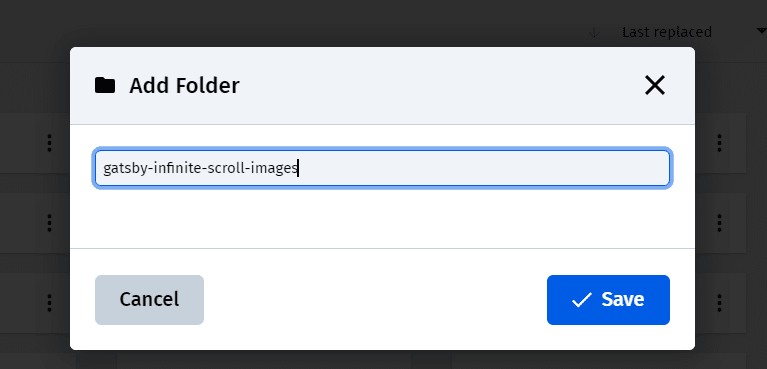
Task: Click empty dialog area below the name field
Action: click(x=382, y=218)
